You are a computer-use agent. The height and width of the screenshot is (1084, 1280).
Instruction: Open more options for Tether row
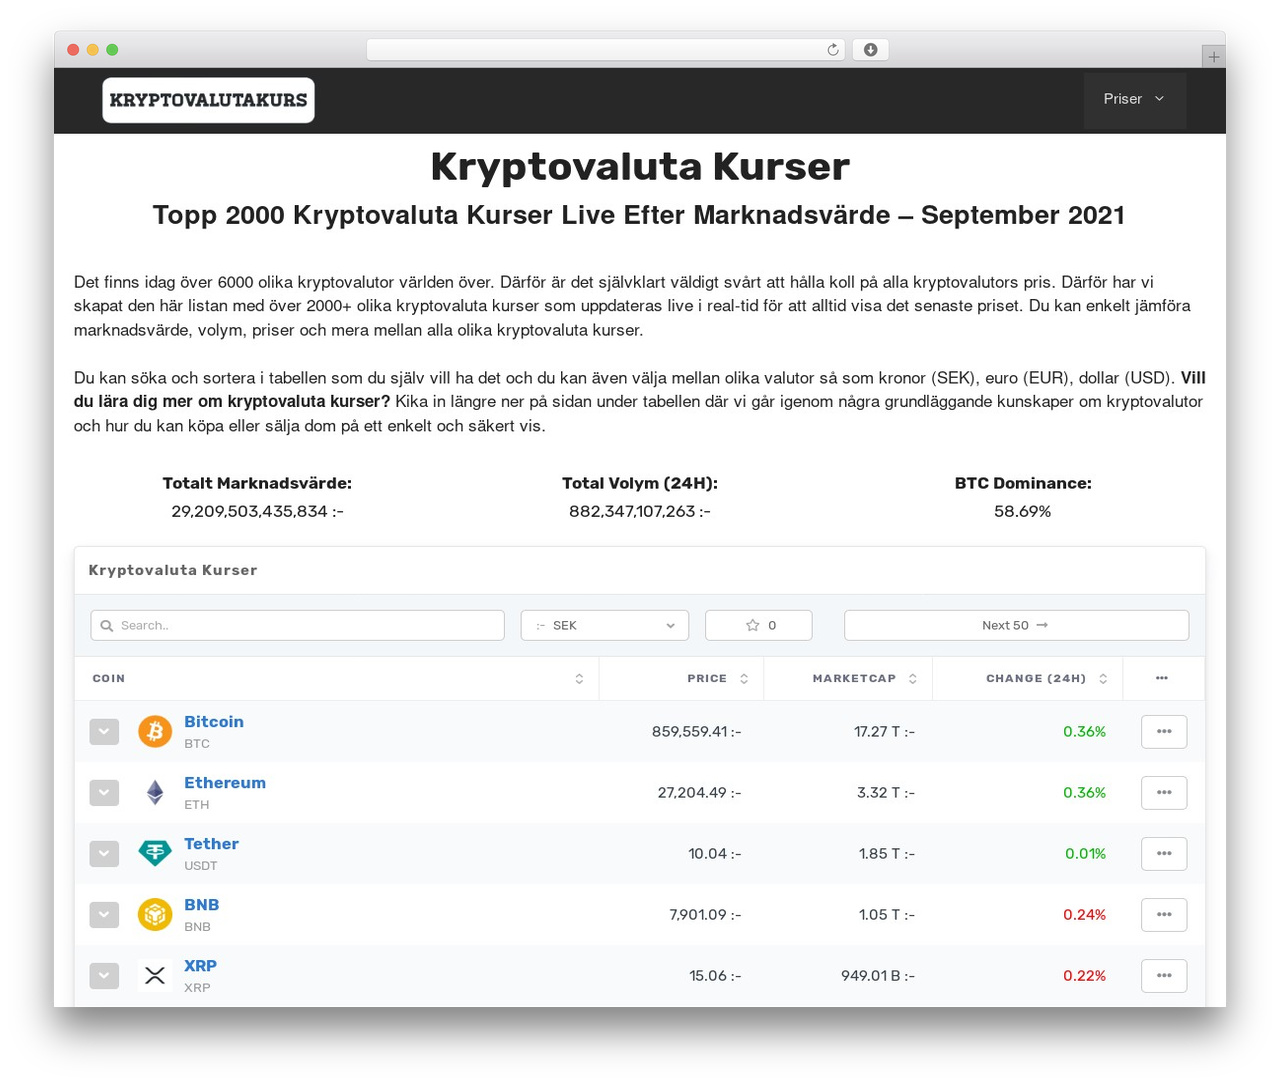(1164, 854)
